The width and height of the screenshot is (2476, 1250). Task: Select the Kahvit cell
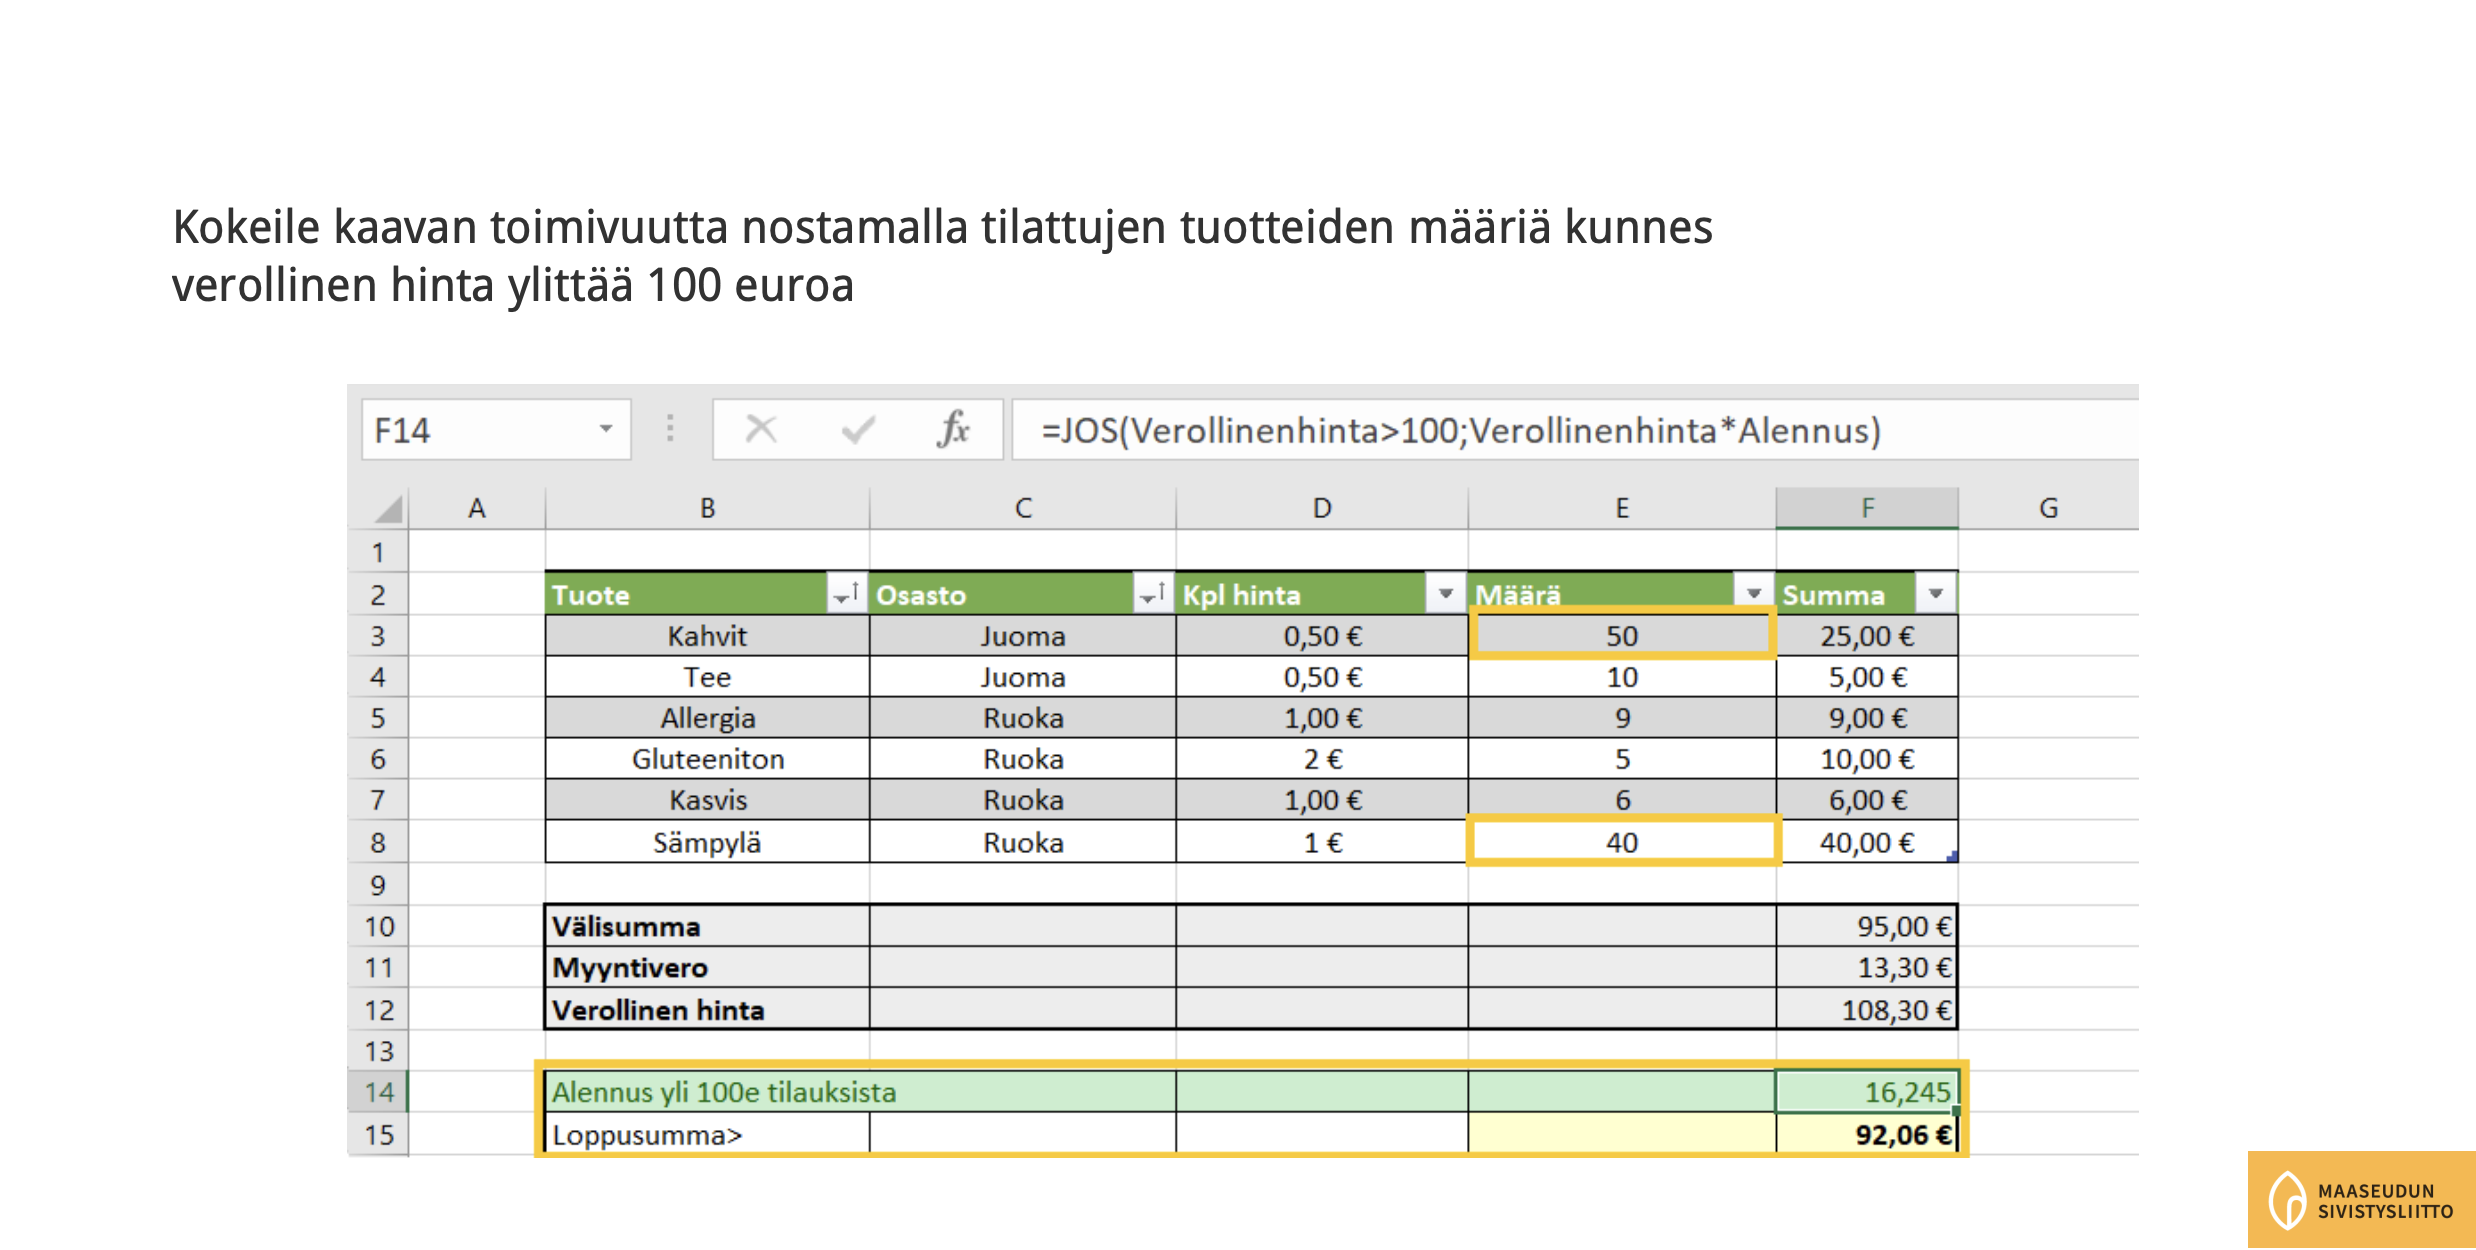707,636
